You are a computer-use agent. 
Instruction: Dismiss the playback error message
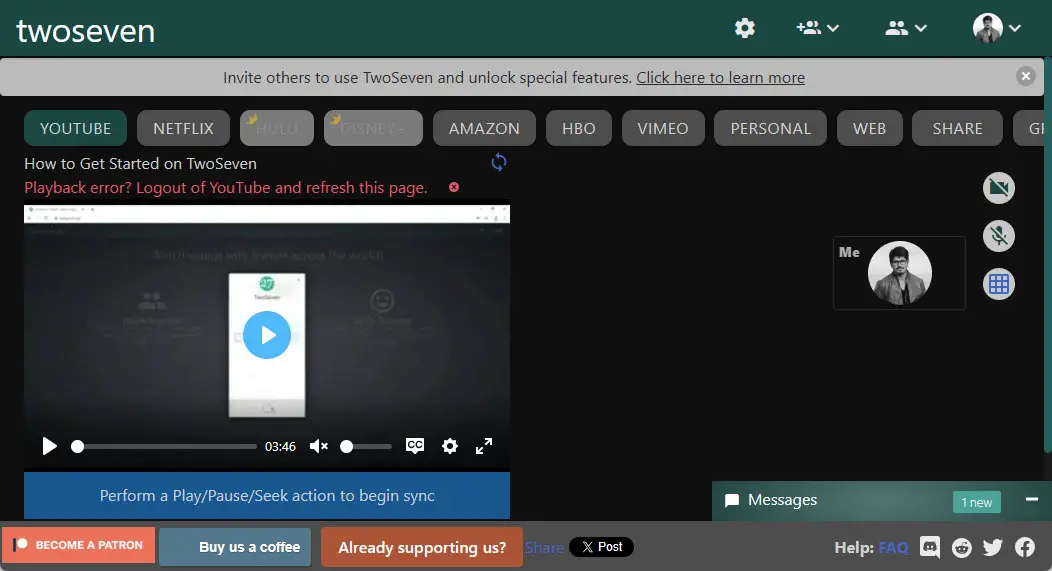click(454, 187)
